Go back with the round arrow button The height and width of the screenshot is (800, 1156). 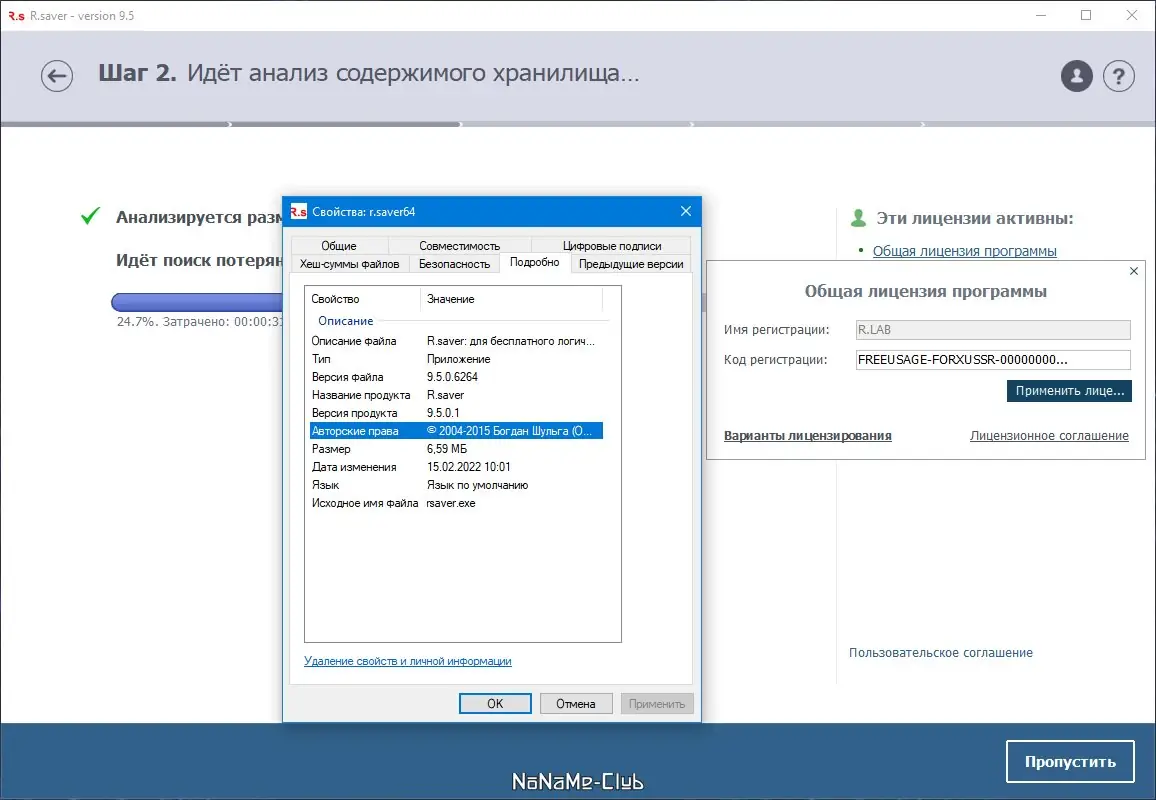coord(57,76)
